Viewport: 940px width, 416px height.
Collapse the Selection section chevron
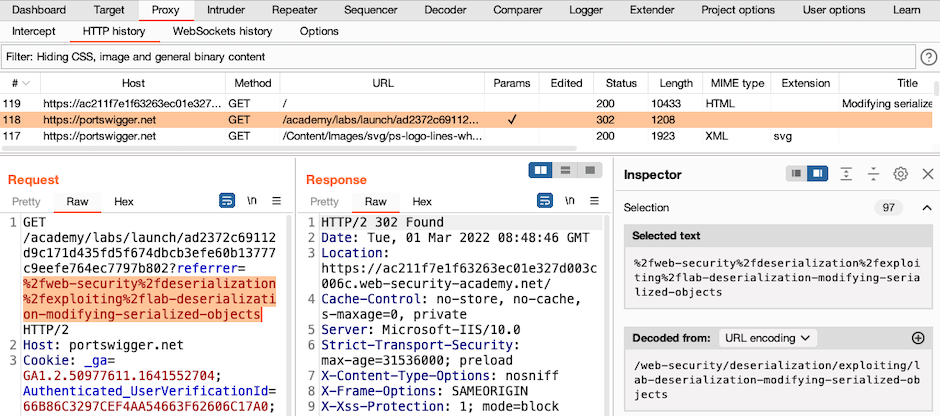pos(927,207)
